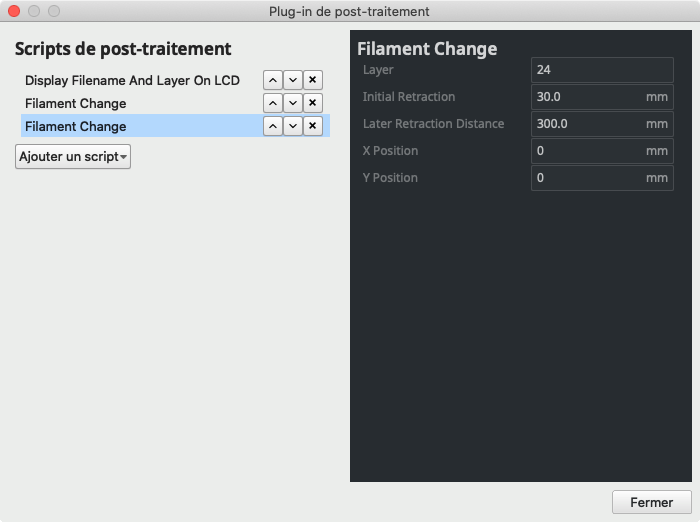
Task: Select the first Filament Change entry
Action: point(76,103)
